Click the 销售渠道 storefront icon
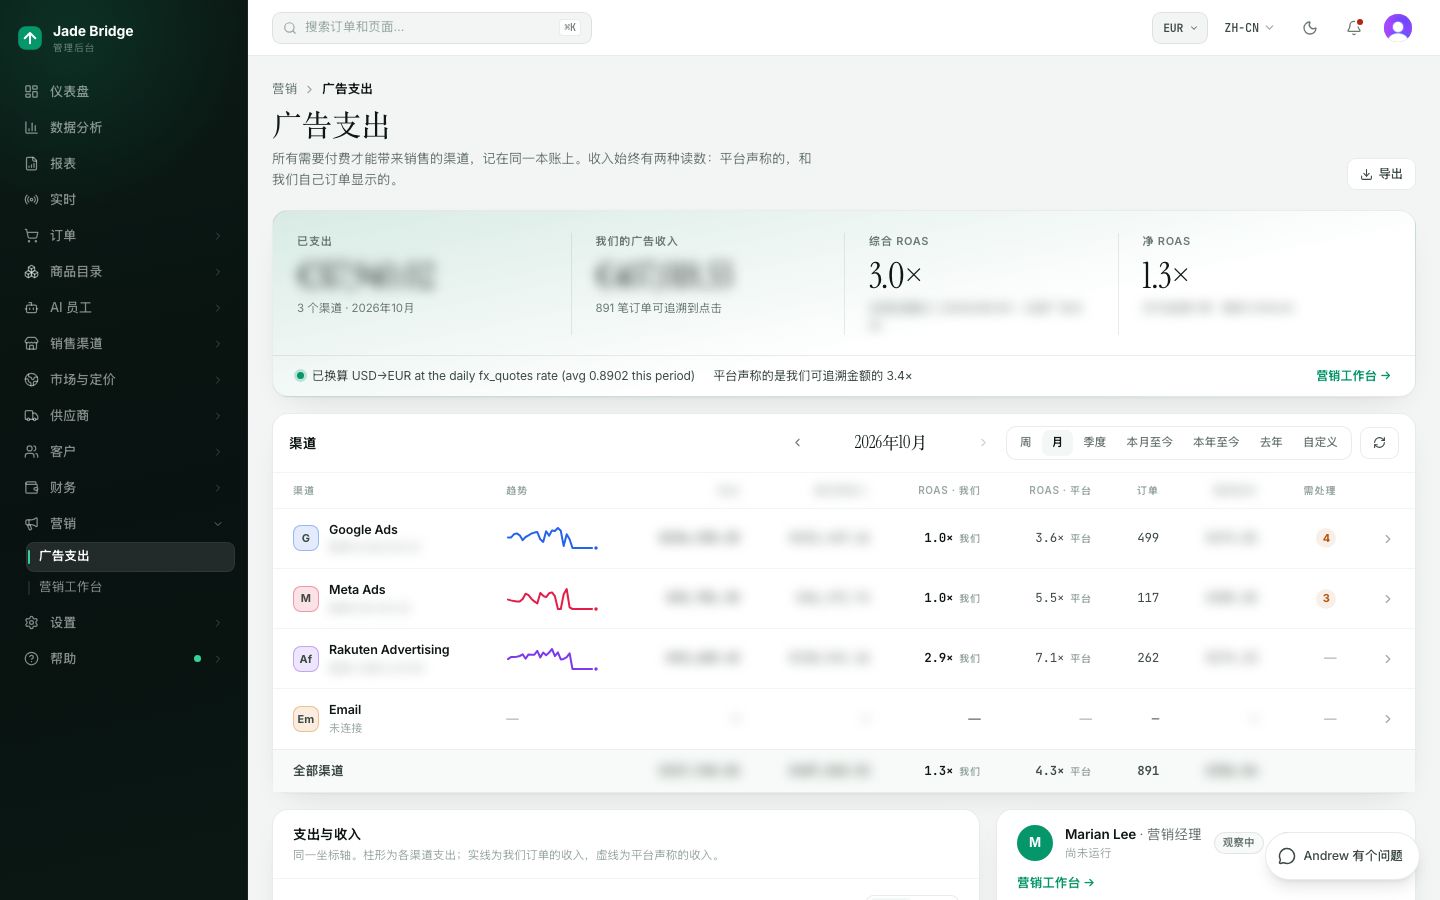Viewport: 1440px width, 900px height. coord(31,343)
